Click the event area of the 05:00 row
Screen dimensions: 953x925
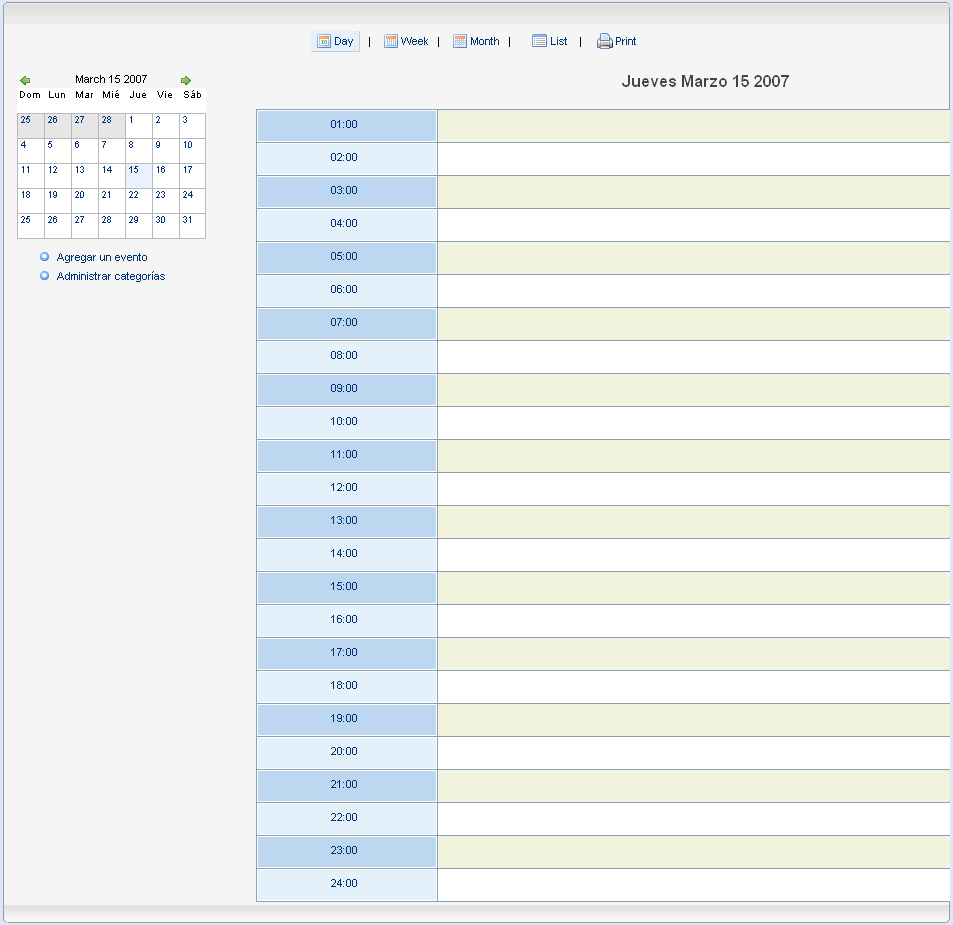(x=693, y=258)
